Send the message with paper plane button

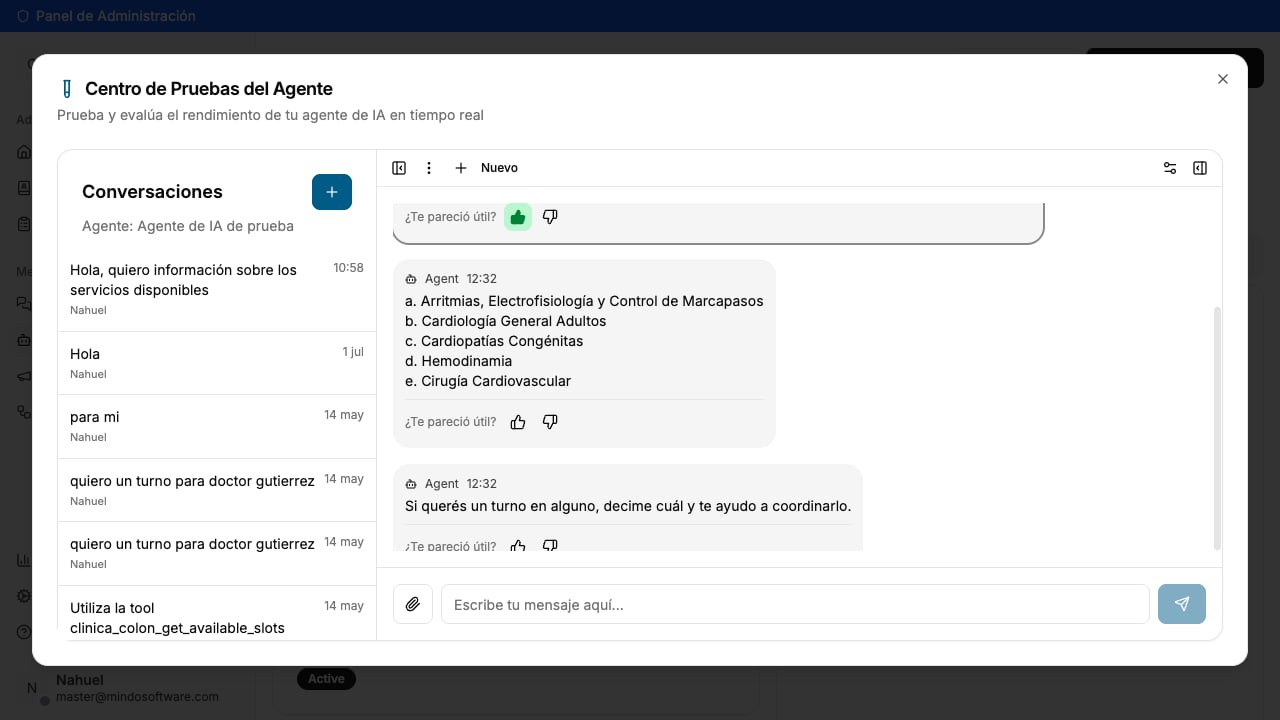(1182, 604)
